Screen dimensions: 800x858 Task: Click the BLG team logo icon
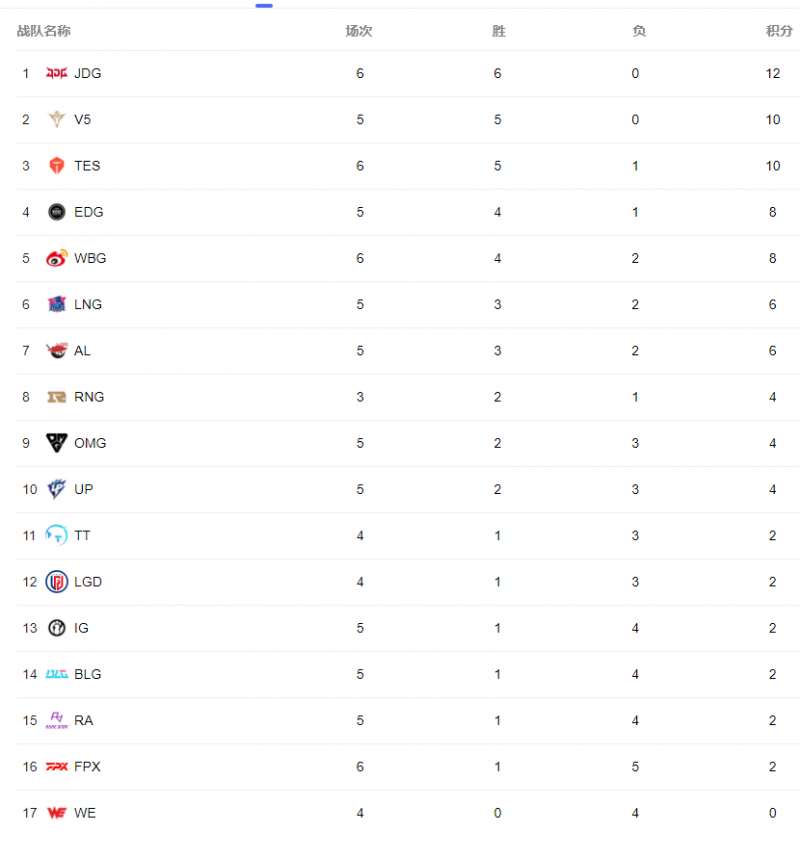click(57, 674)
